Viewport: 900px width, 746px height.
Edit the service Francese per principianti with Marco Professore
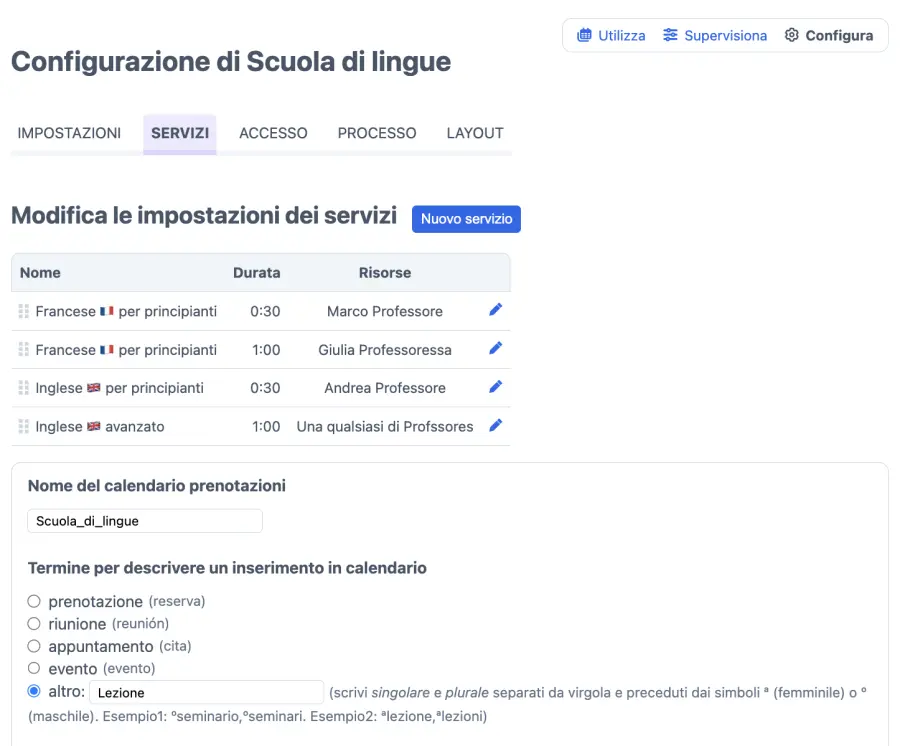coord(495,310)
